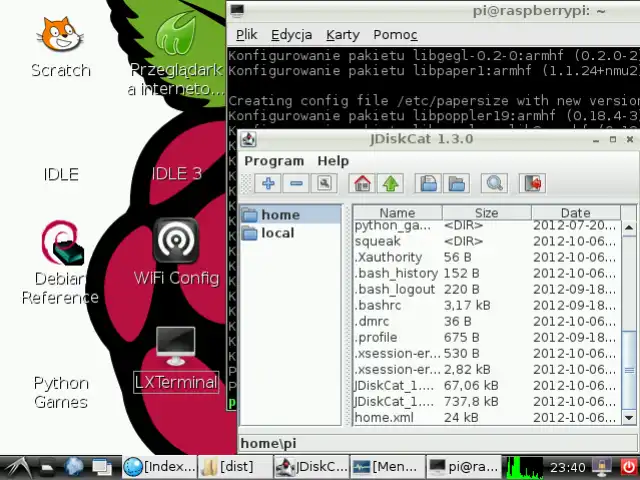This screenshot has height=480, width=640.
Task: Open JDiskCat Program menu
Action: pyautogui.click(x=274, y=161)
